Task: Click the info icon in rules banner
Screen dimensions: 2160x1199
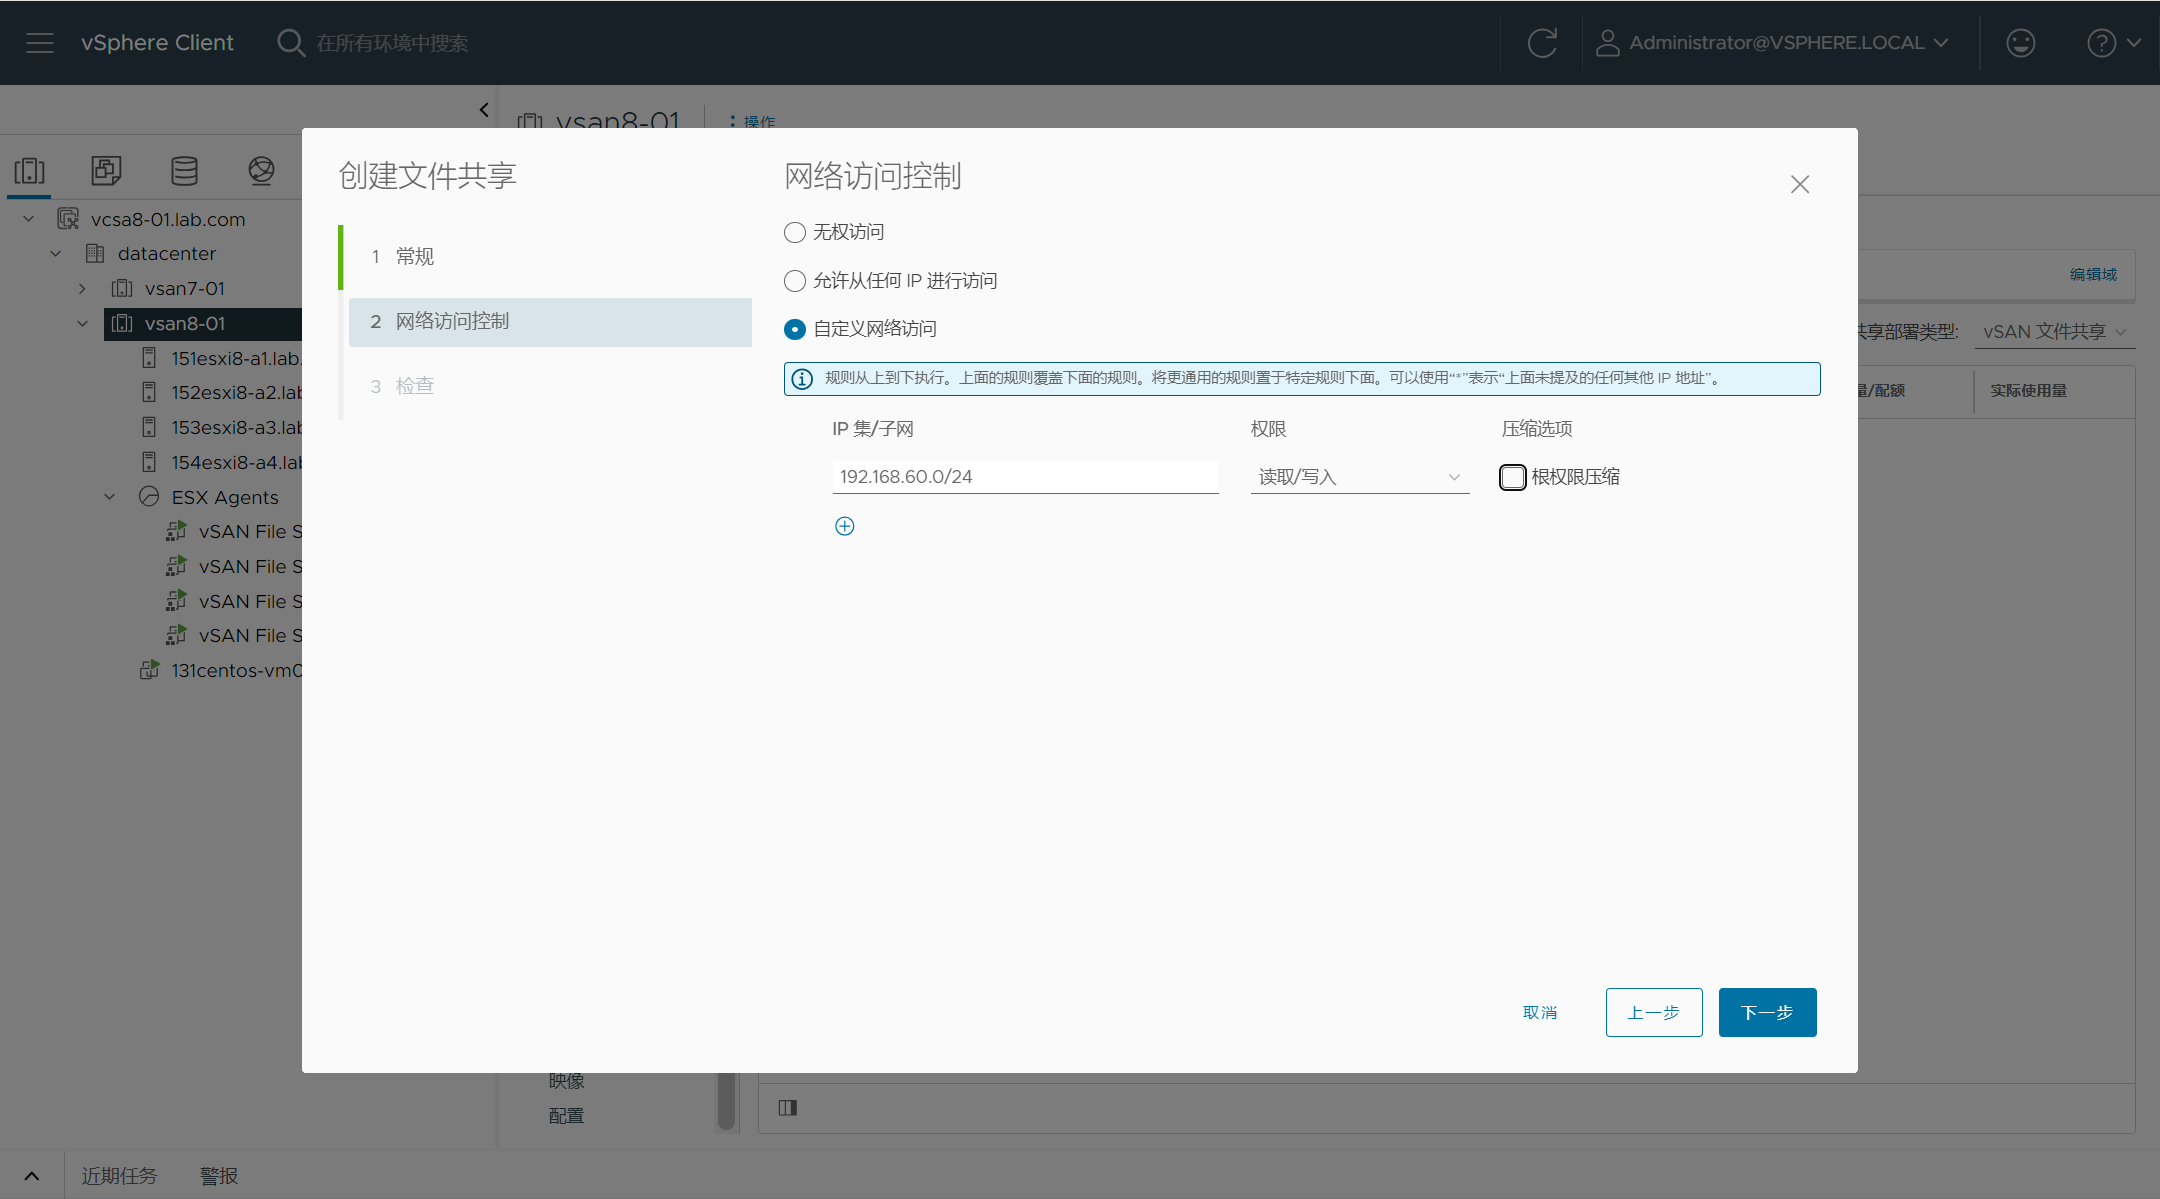Action: tap(802, 379)
